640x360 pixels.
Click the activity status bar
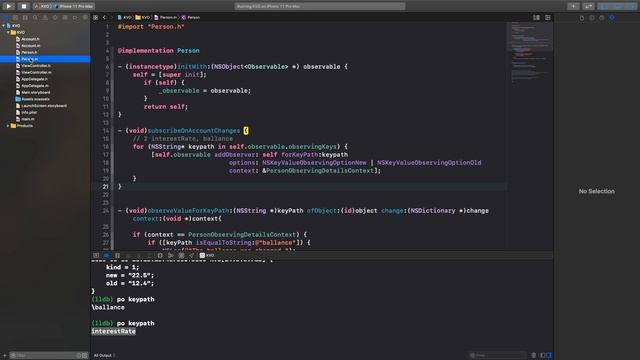320,6
